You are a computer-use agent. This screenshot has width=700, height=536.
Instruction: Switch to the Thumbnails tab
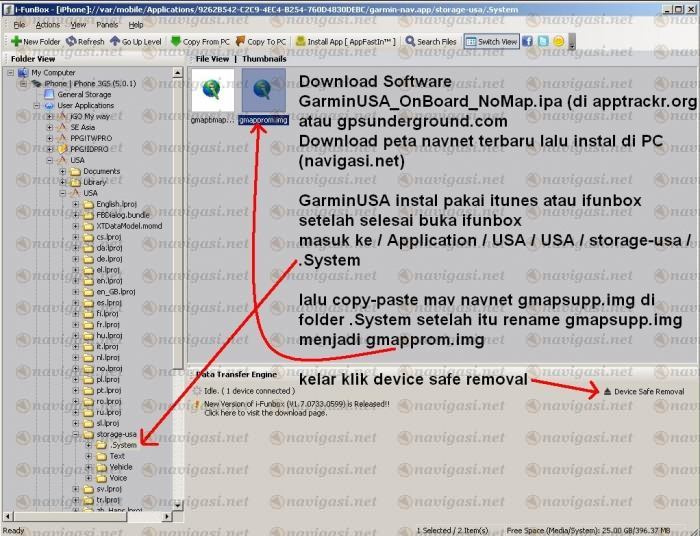click(x=264, y=59)
